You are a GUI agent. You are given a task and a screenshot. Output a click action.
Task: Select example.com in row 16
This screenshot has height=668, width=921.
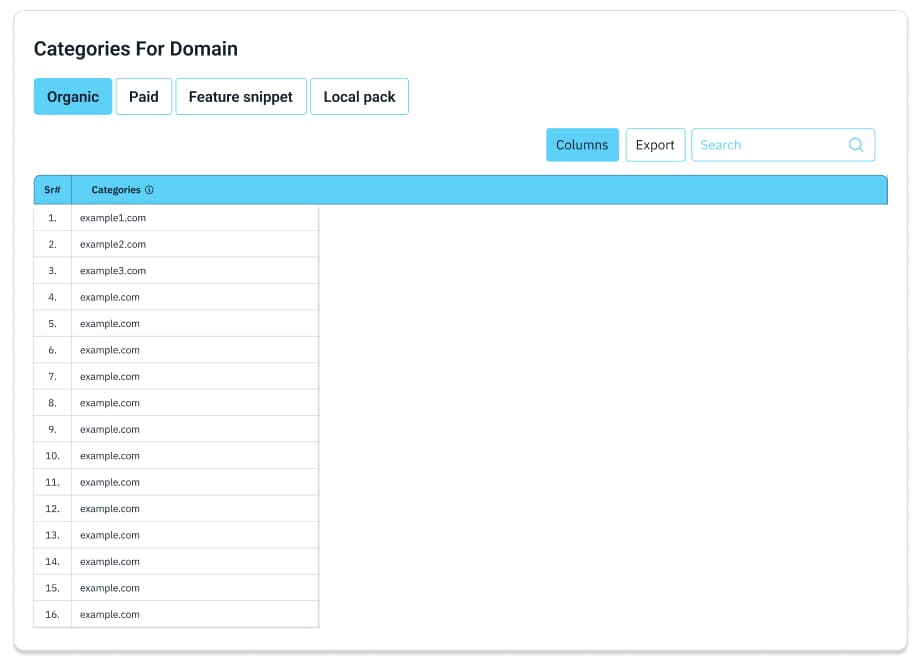tap(110, 615)
